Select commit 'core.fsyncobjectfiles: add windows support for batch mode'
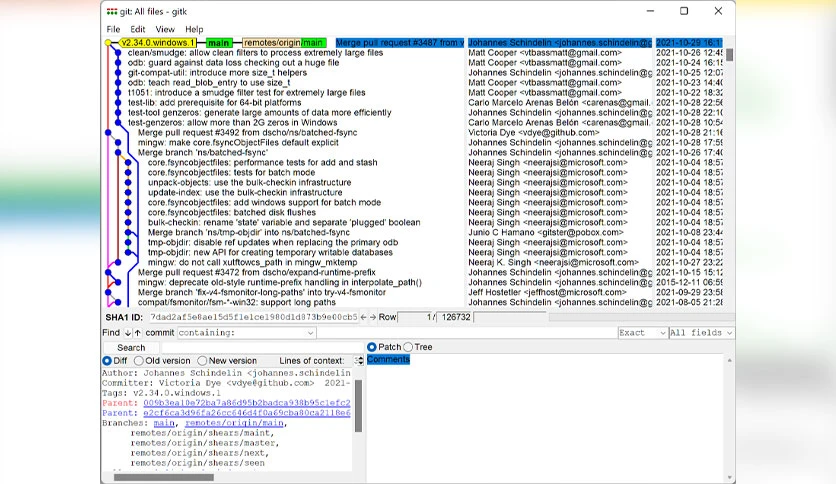 pos(264,203)
